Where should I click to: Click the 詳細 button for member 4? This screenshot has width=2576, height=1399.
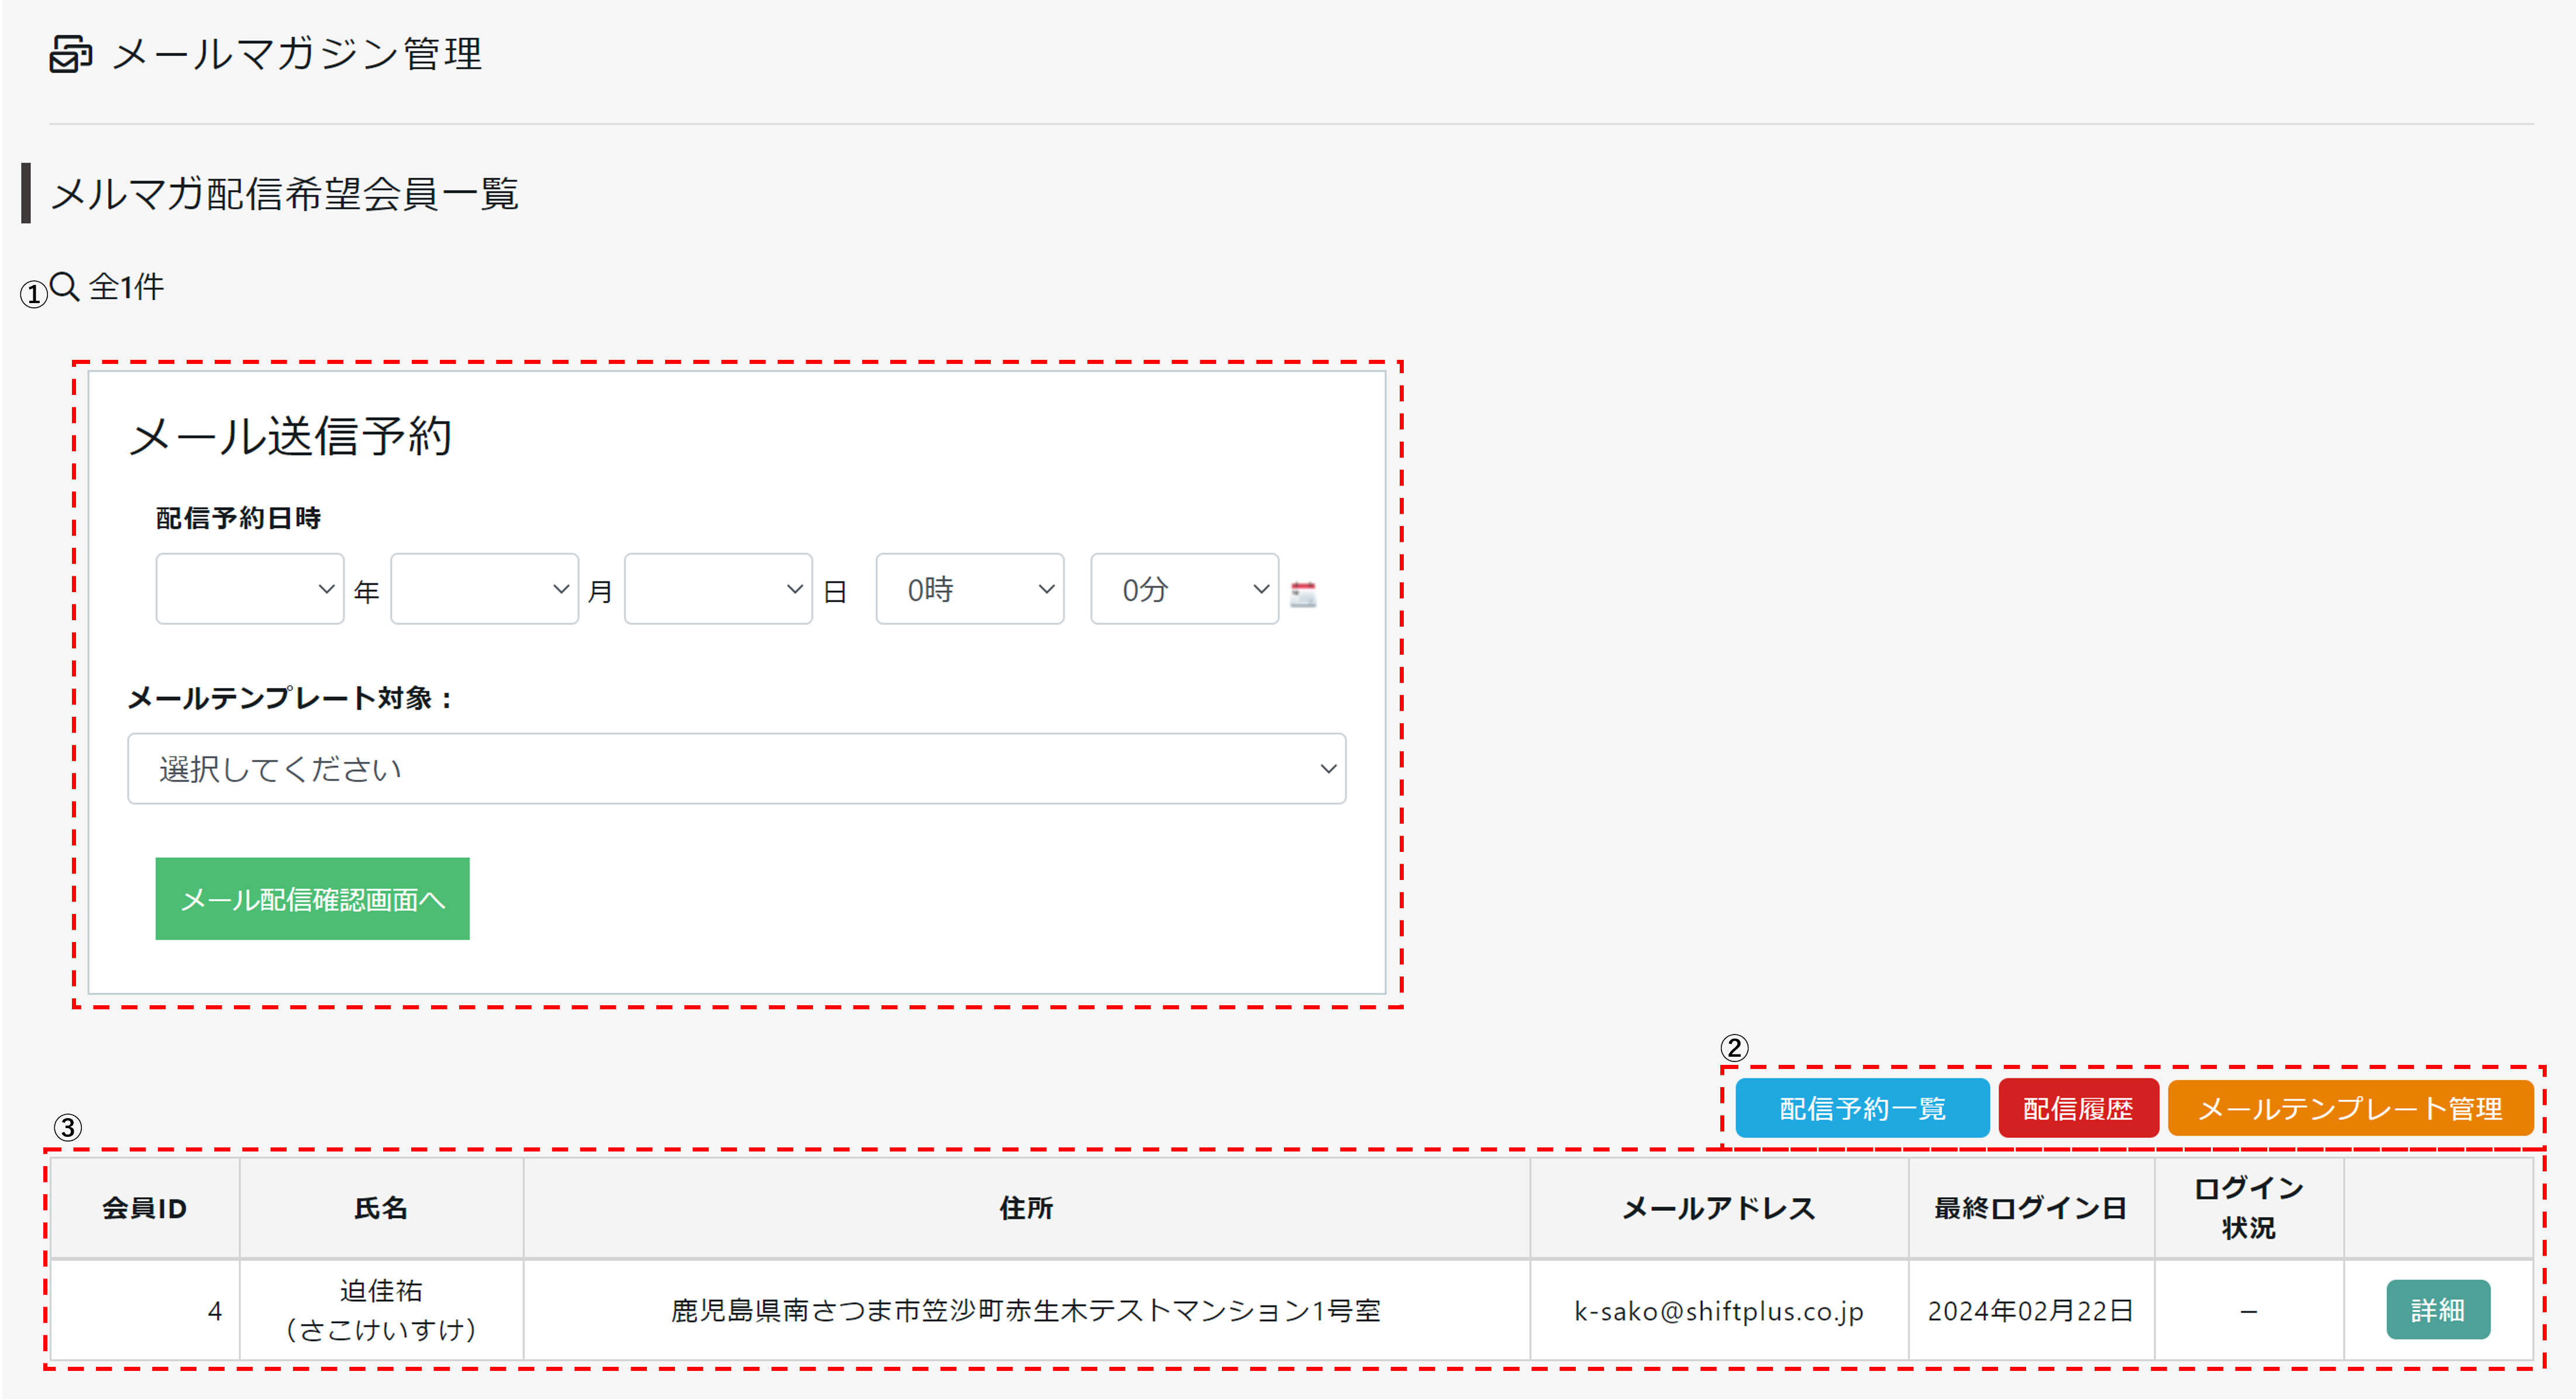click(2437, 1309)
